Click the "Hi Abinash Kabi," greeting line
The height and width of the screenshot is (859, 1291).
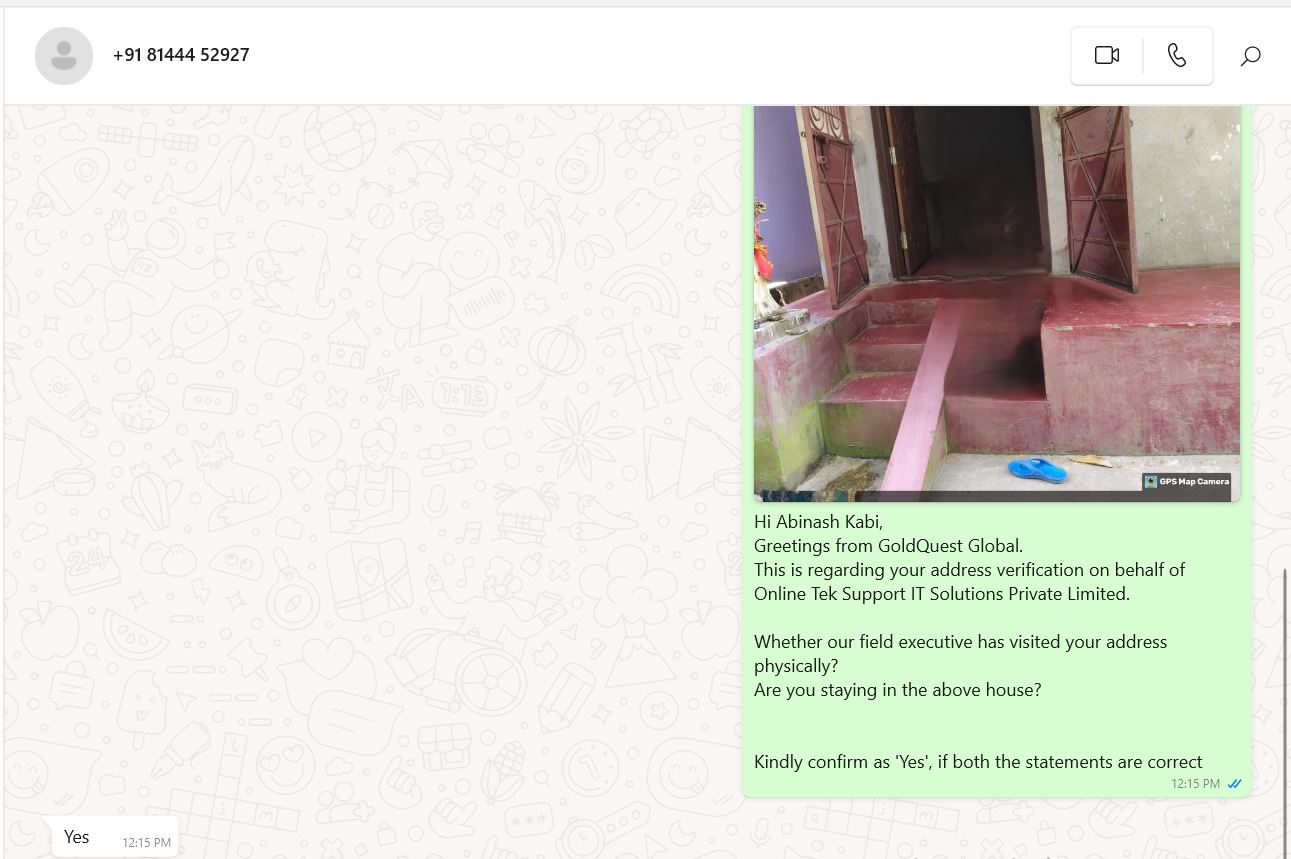[818, 522]
